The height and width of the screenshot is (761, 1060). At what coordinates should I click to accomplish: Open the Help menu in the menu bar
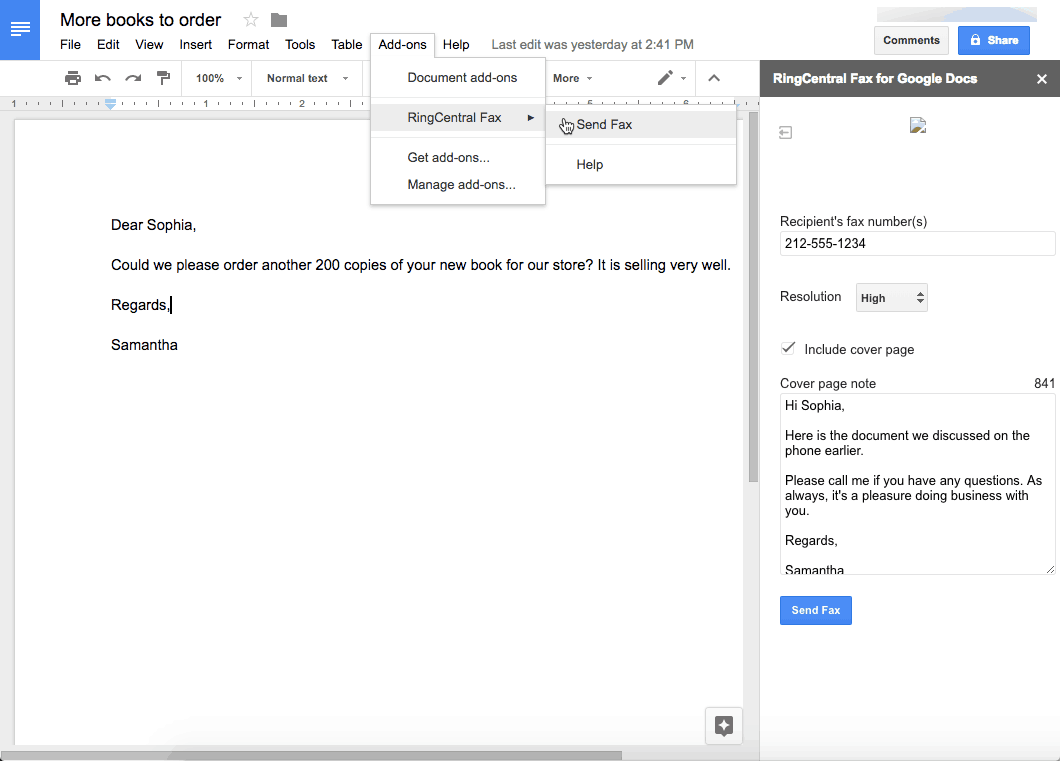pyautogui.click(x=456, y=45)
